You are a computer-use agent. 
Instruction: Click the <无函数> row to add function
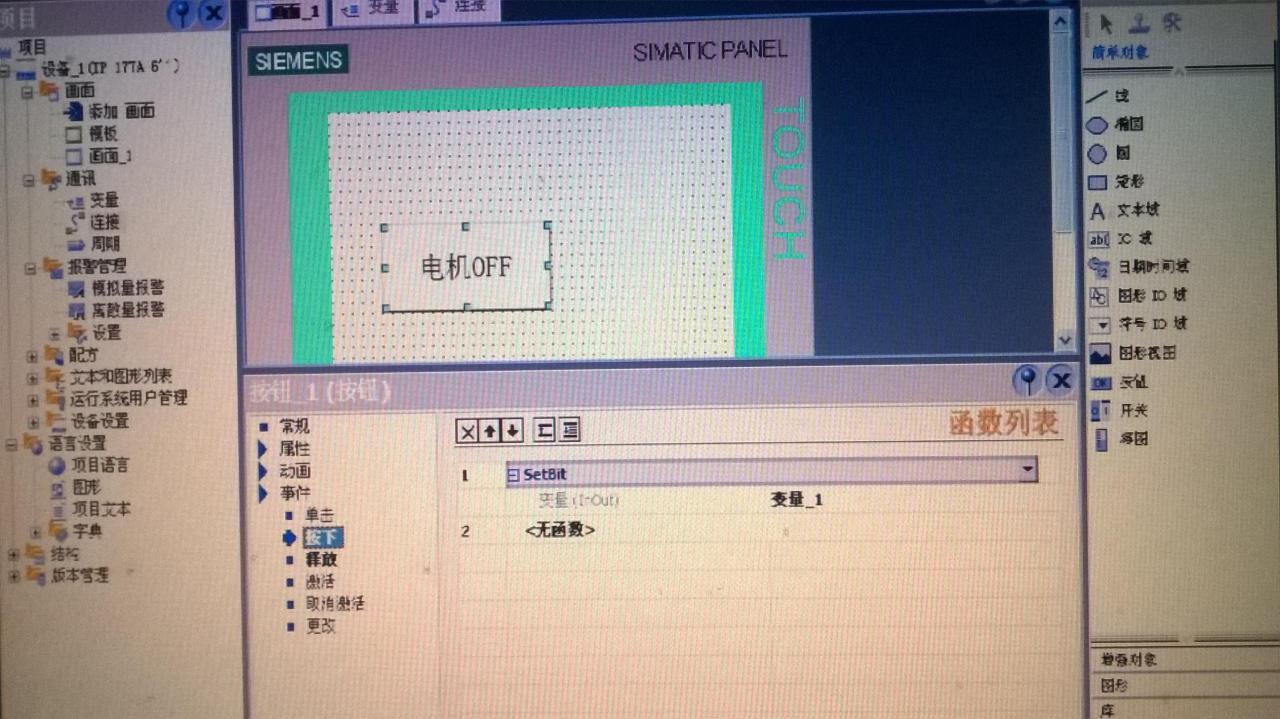[560, 530]
